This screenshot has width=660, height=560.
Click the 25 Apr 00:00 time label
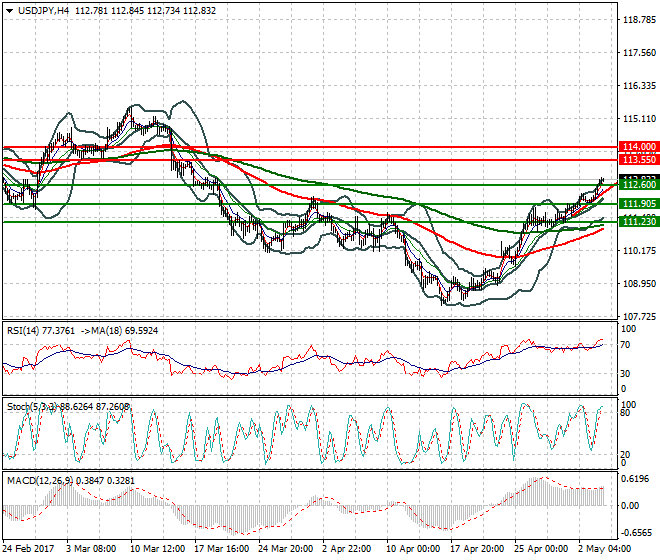click(541, 549)
